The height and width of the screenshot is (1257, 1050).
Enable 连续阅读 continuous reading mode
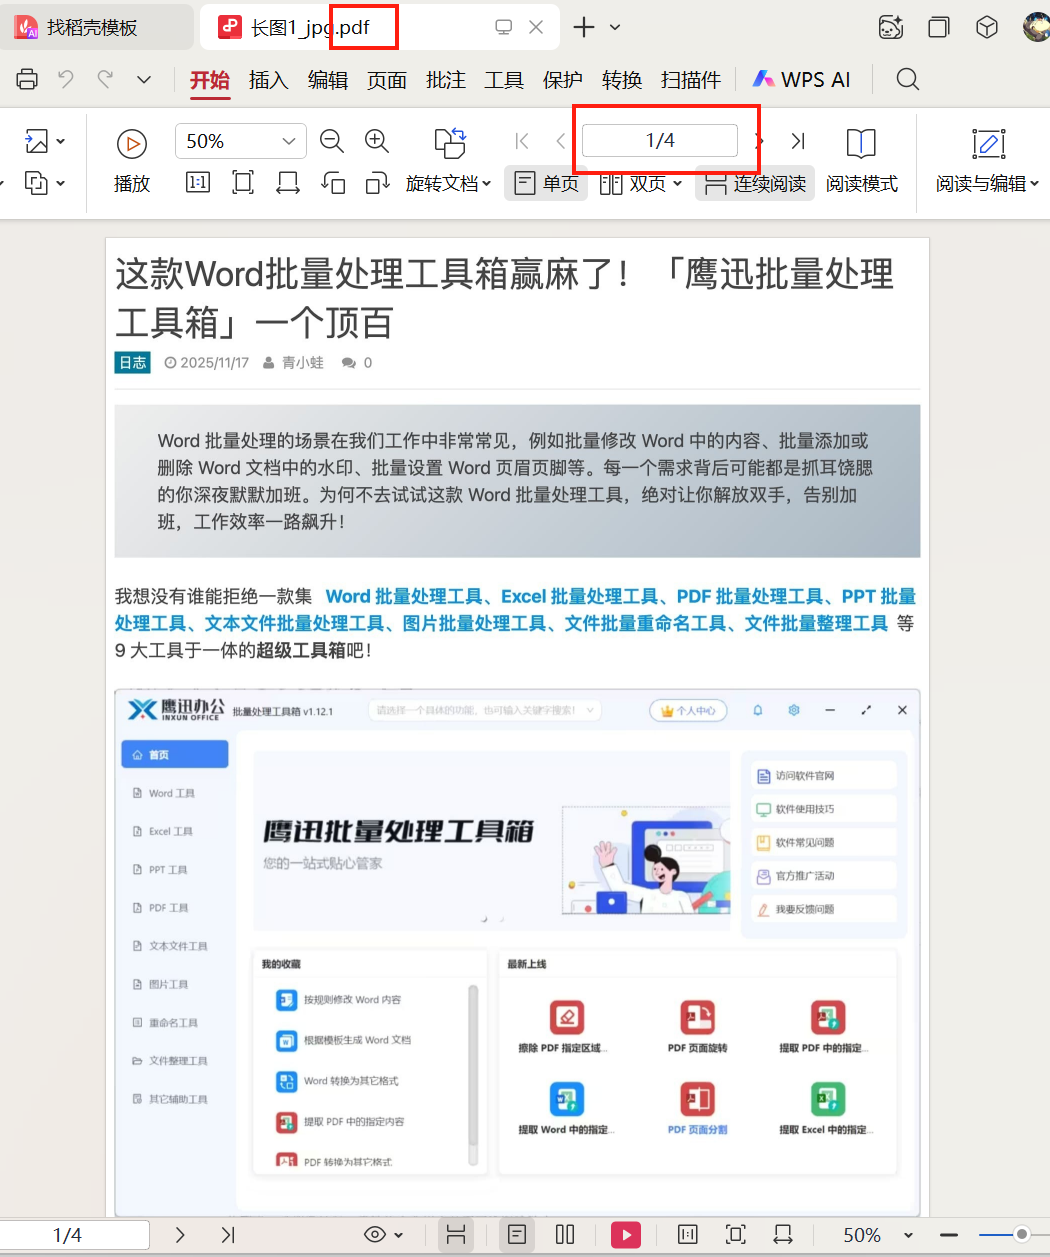click(x=754, y=182)
